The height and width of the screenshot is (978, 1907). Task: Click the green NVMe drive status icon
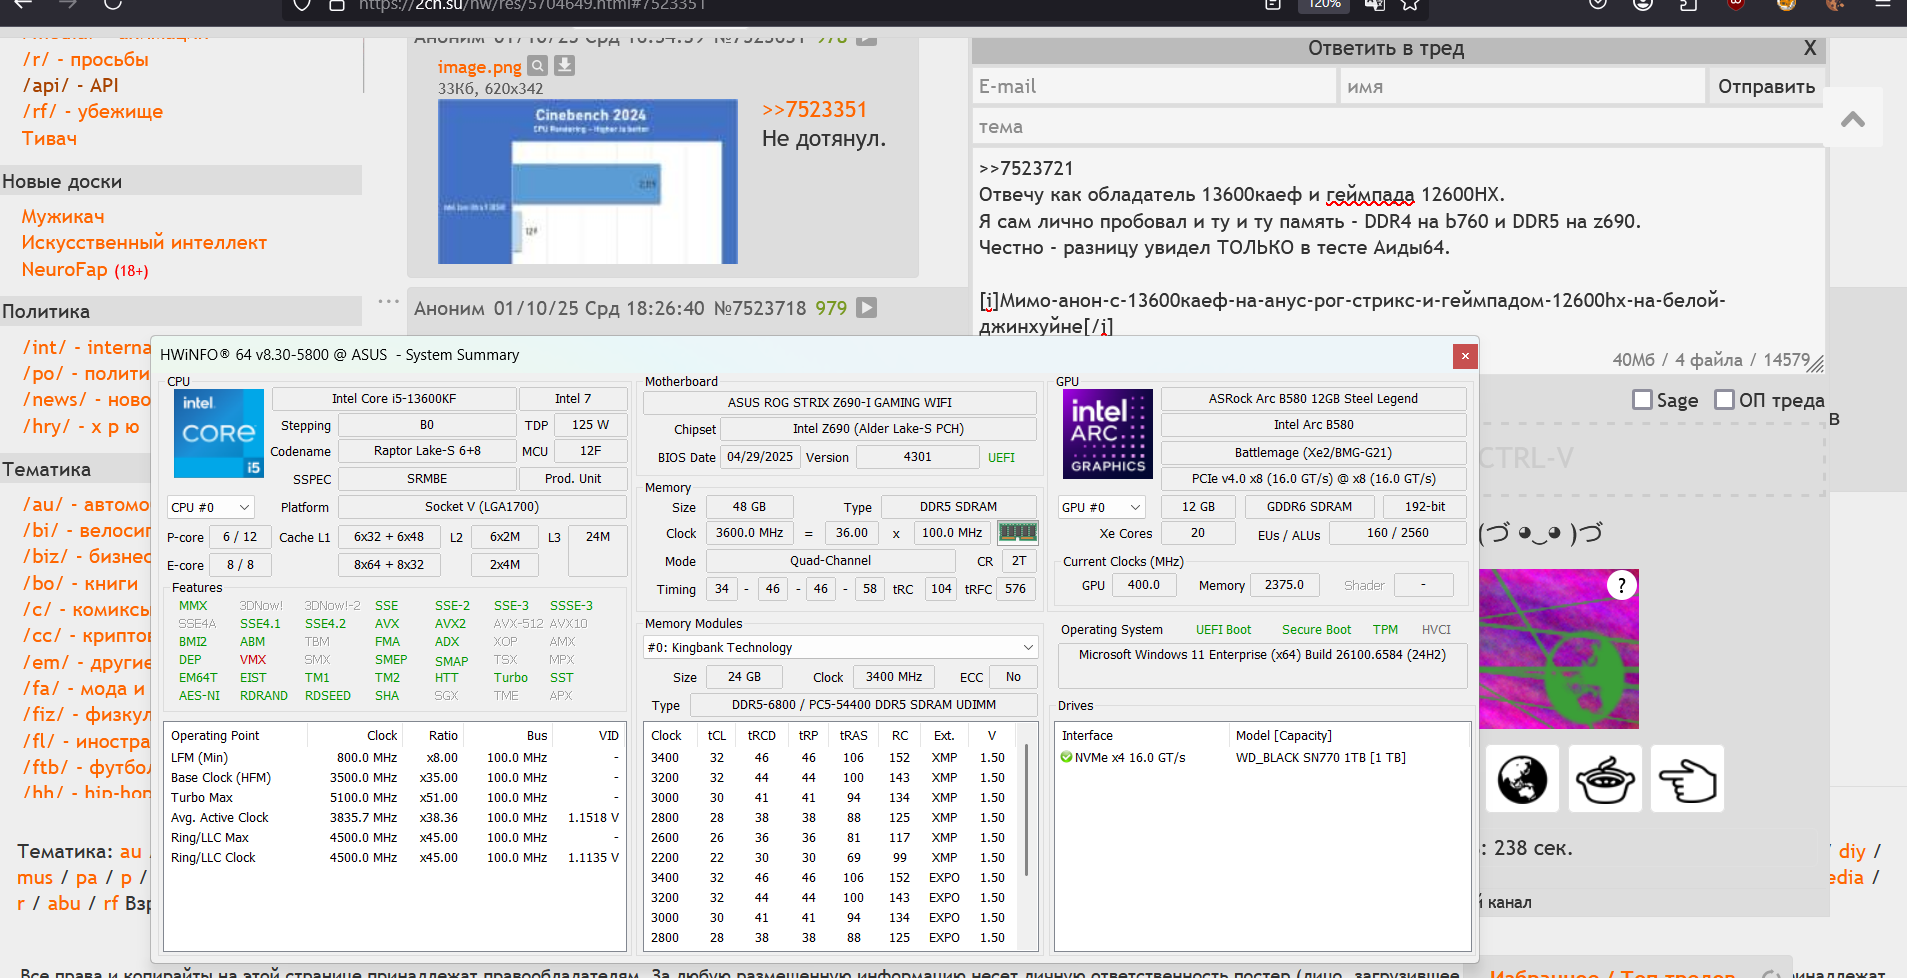click(x=1067, y=758)
